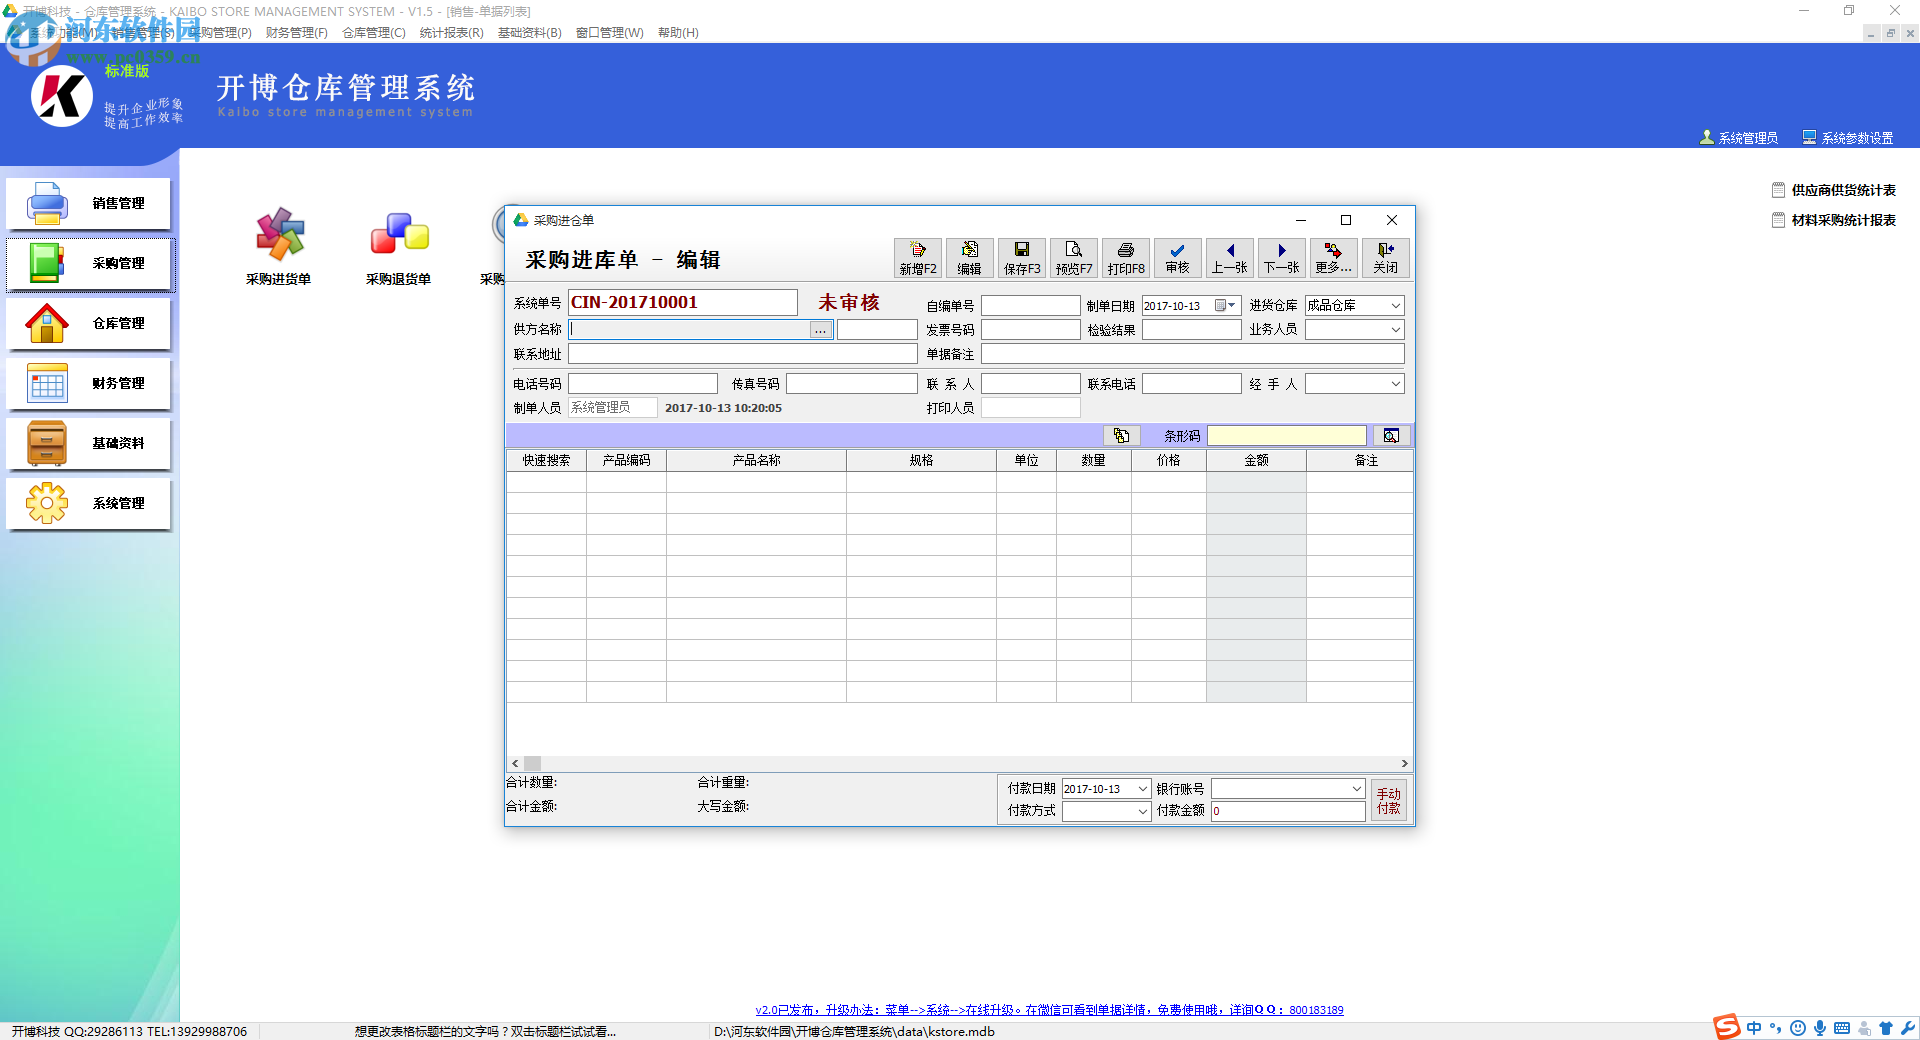Screen dimensions: 1920x1040
Task: Open the 财务管理(F) menu
Action: pos(296,33)
